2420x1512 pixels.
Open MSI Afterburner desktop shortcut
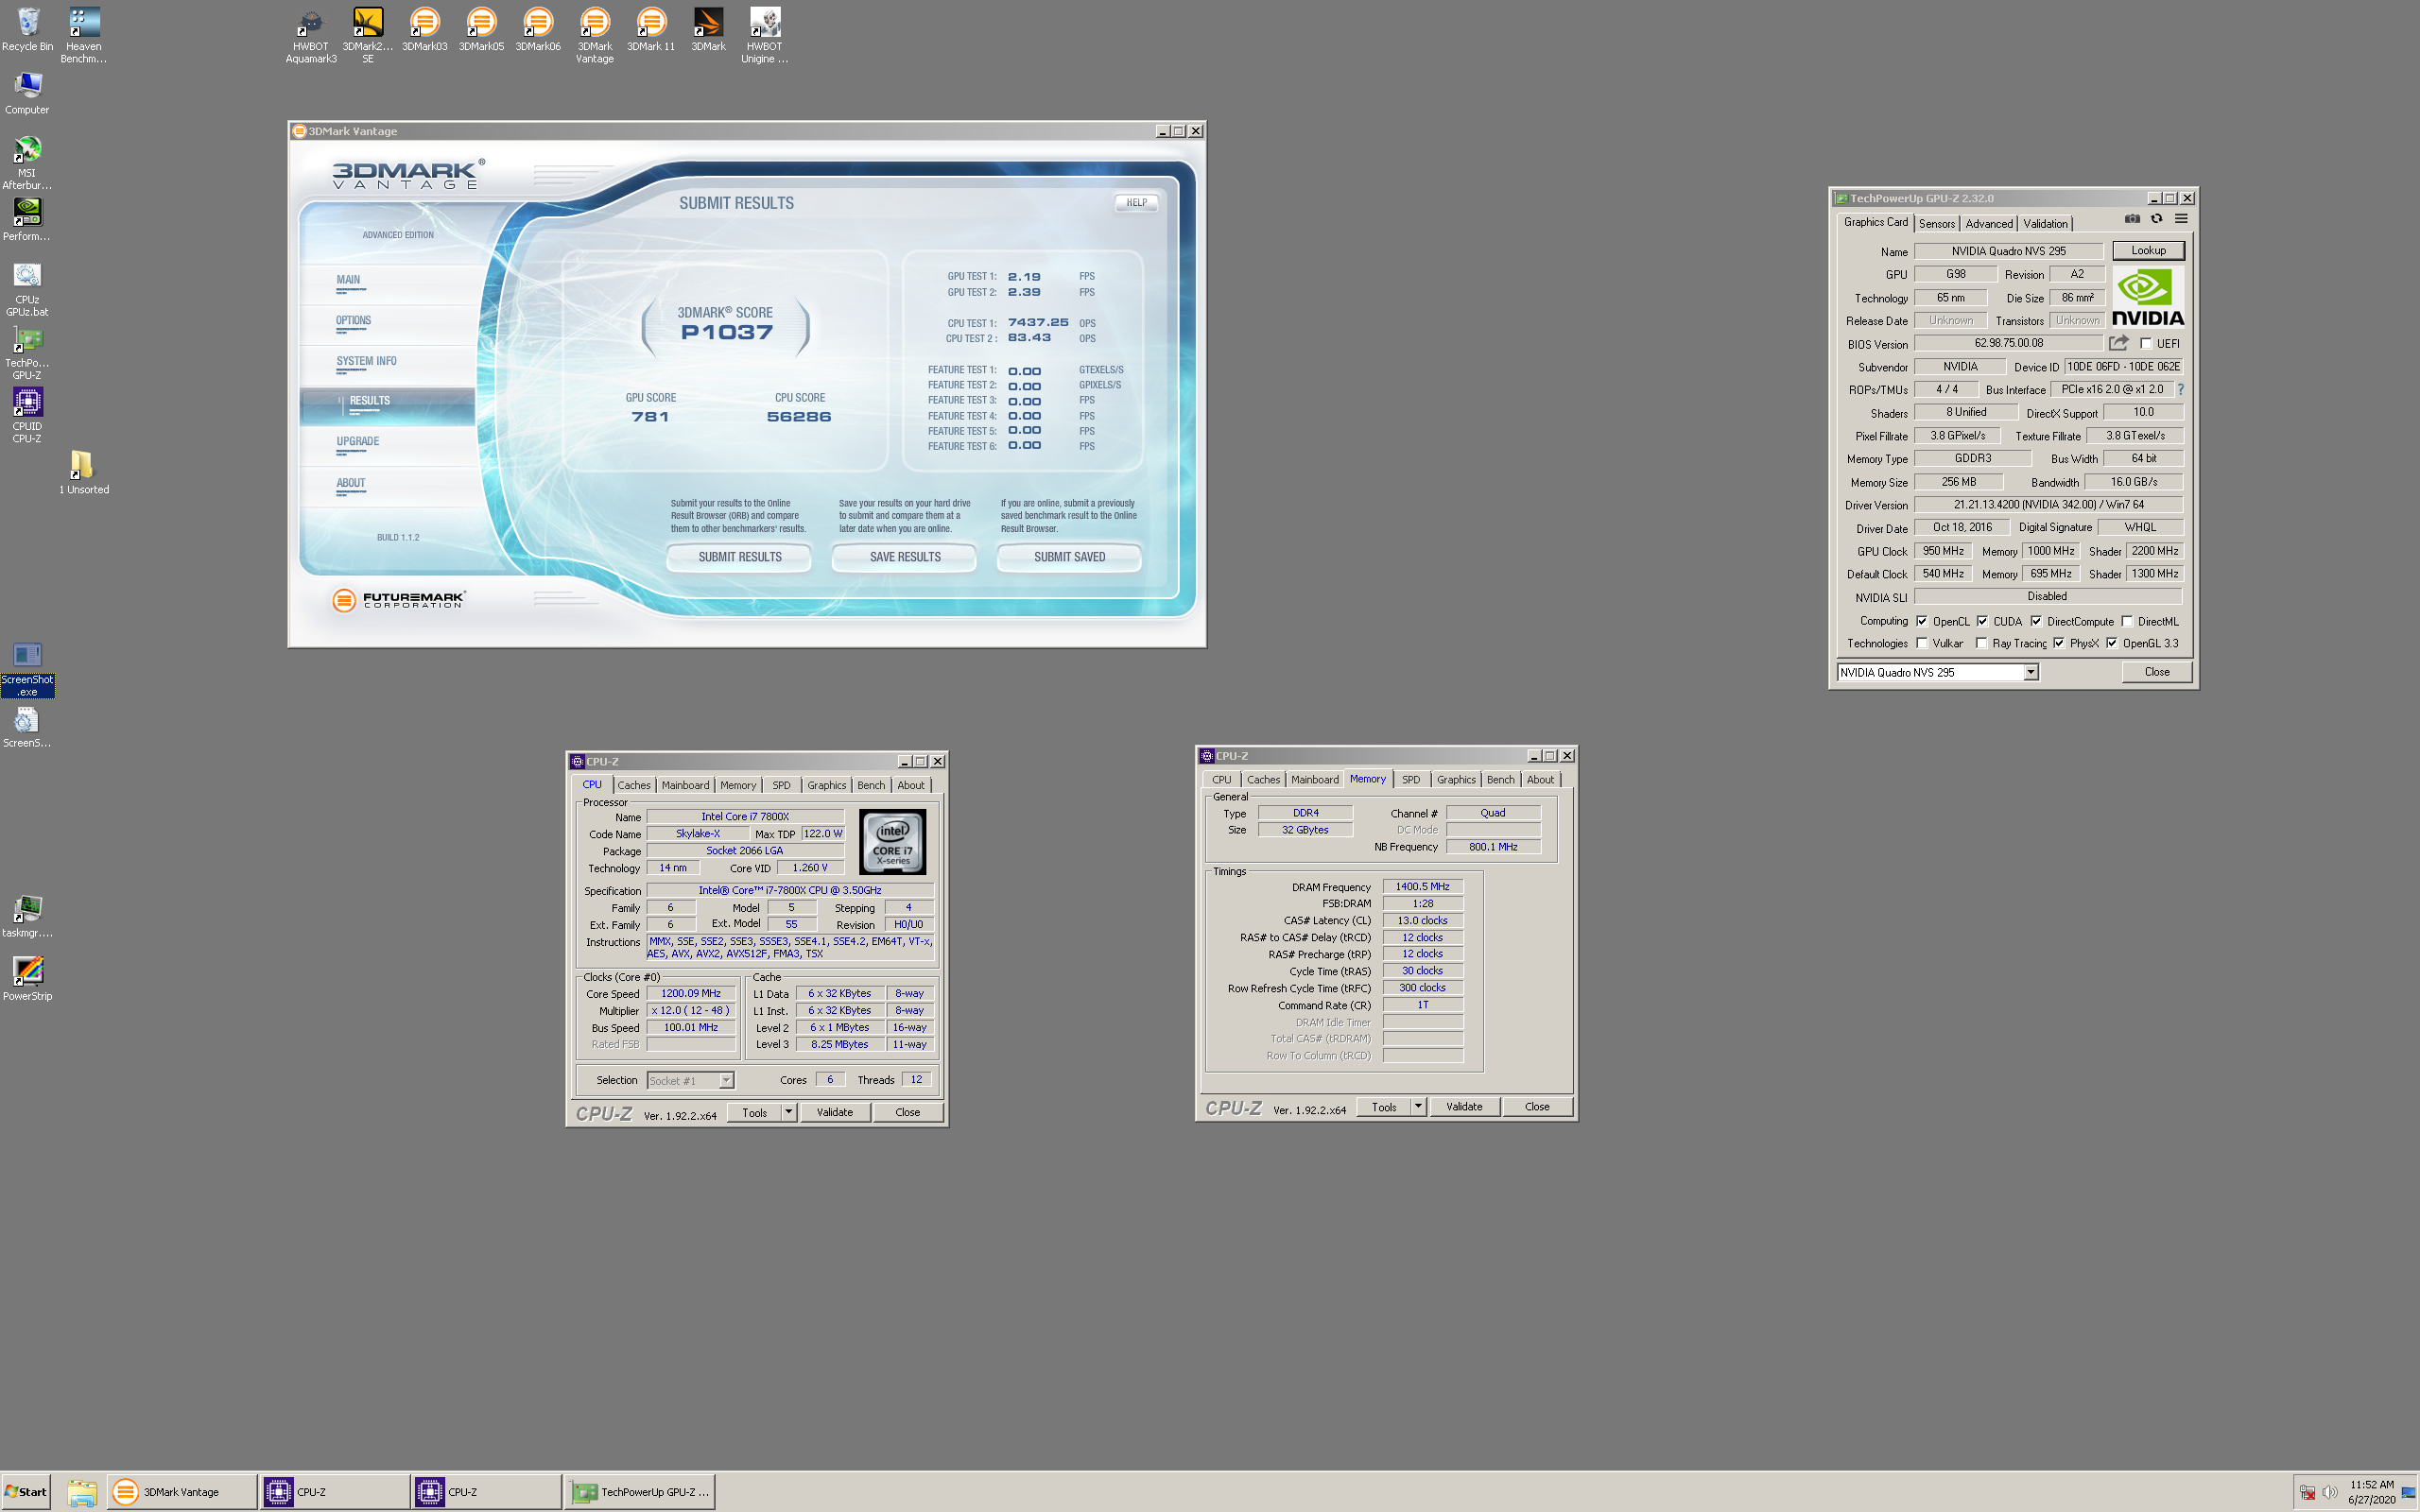click(27, 163)
